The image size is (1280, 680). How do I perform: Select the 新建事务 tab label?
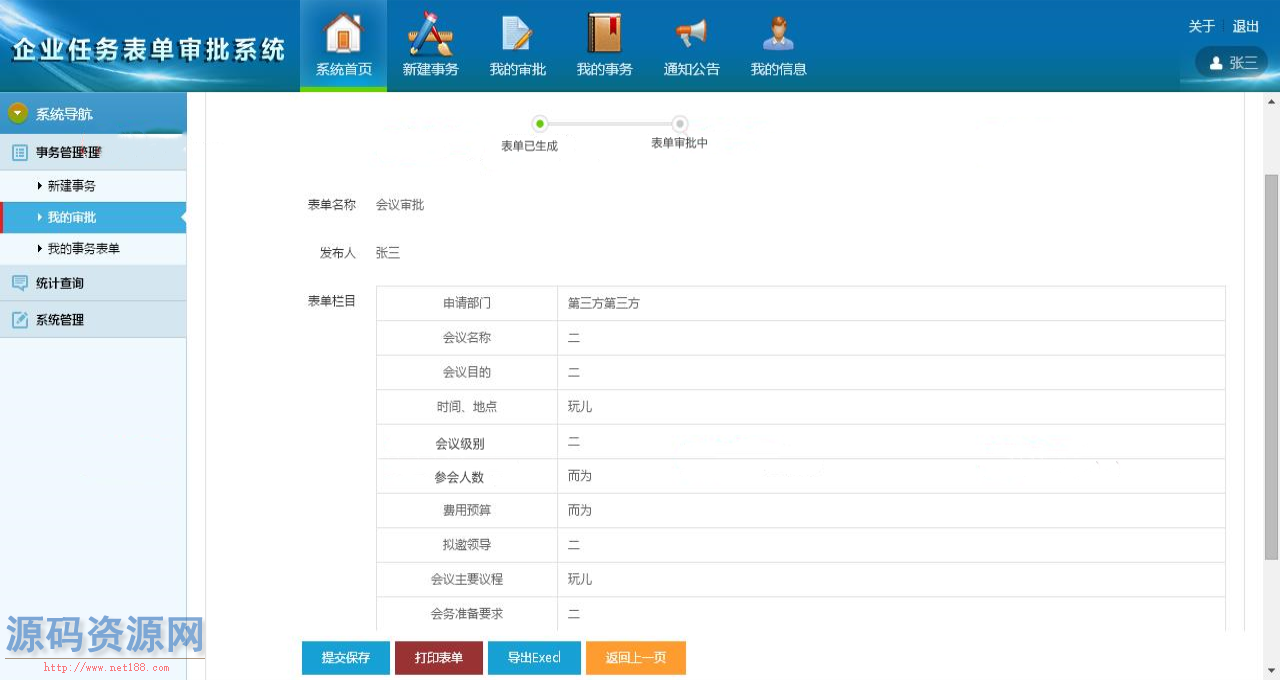[x=431, y=70]
